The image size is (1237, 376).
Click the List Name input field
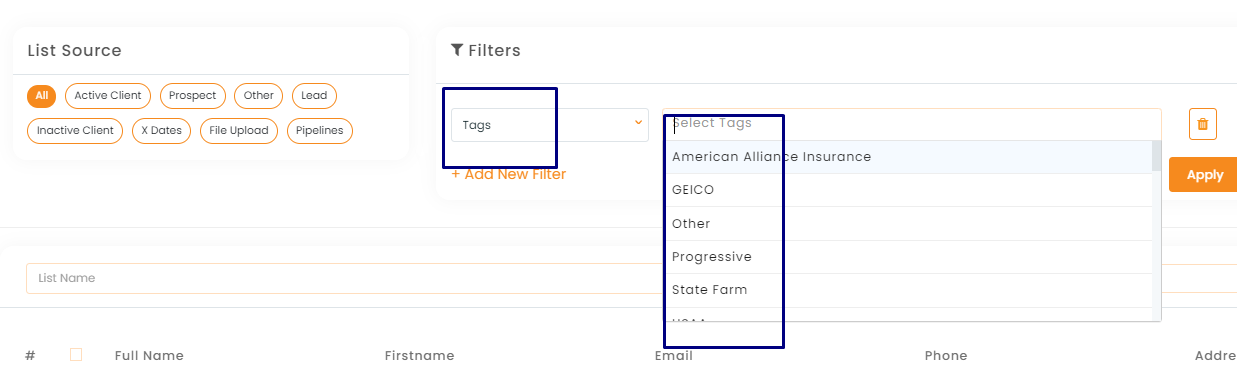(x=340, y=278)
